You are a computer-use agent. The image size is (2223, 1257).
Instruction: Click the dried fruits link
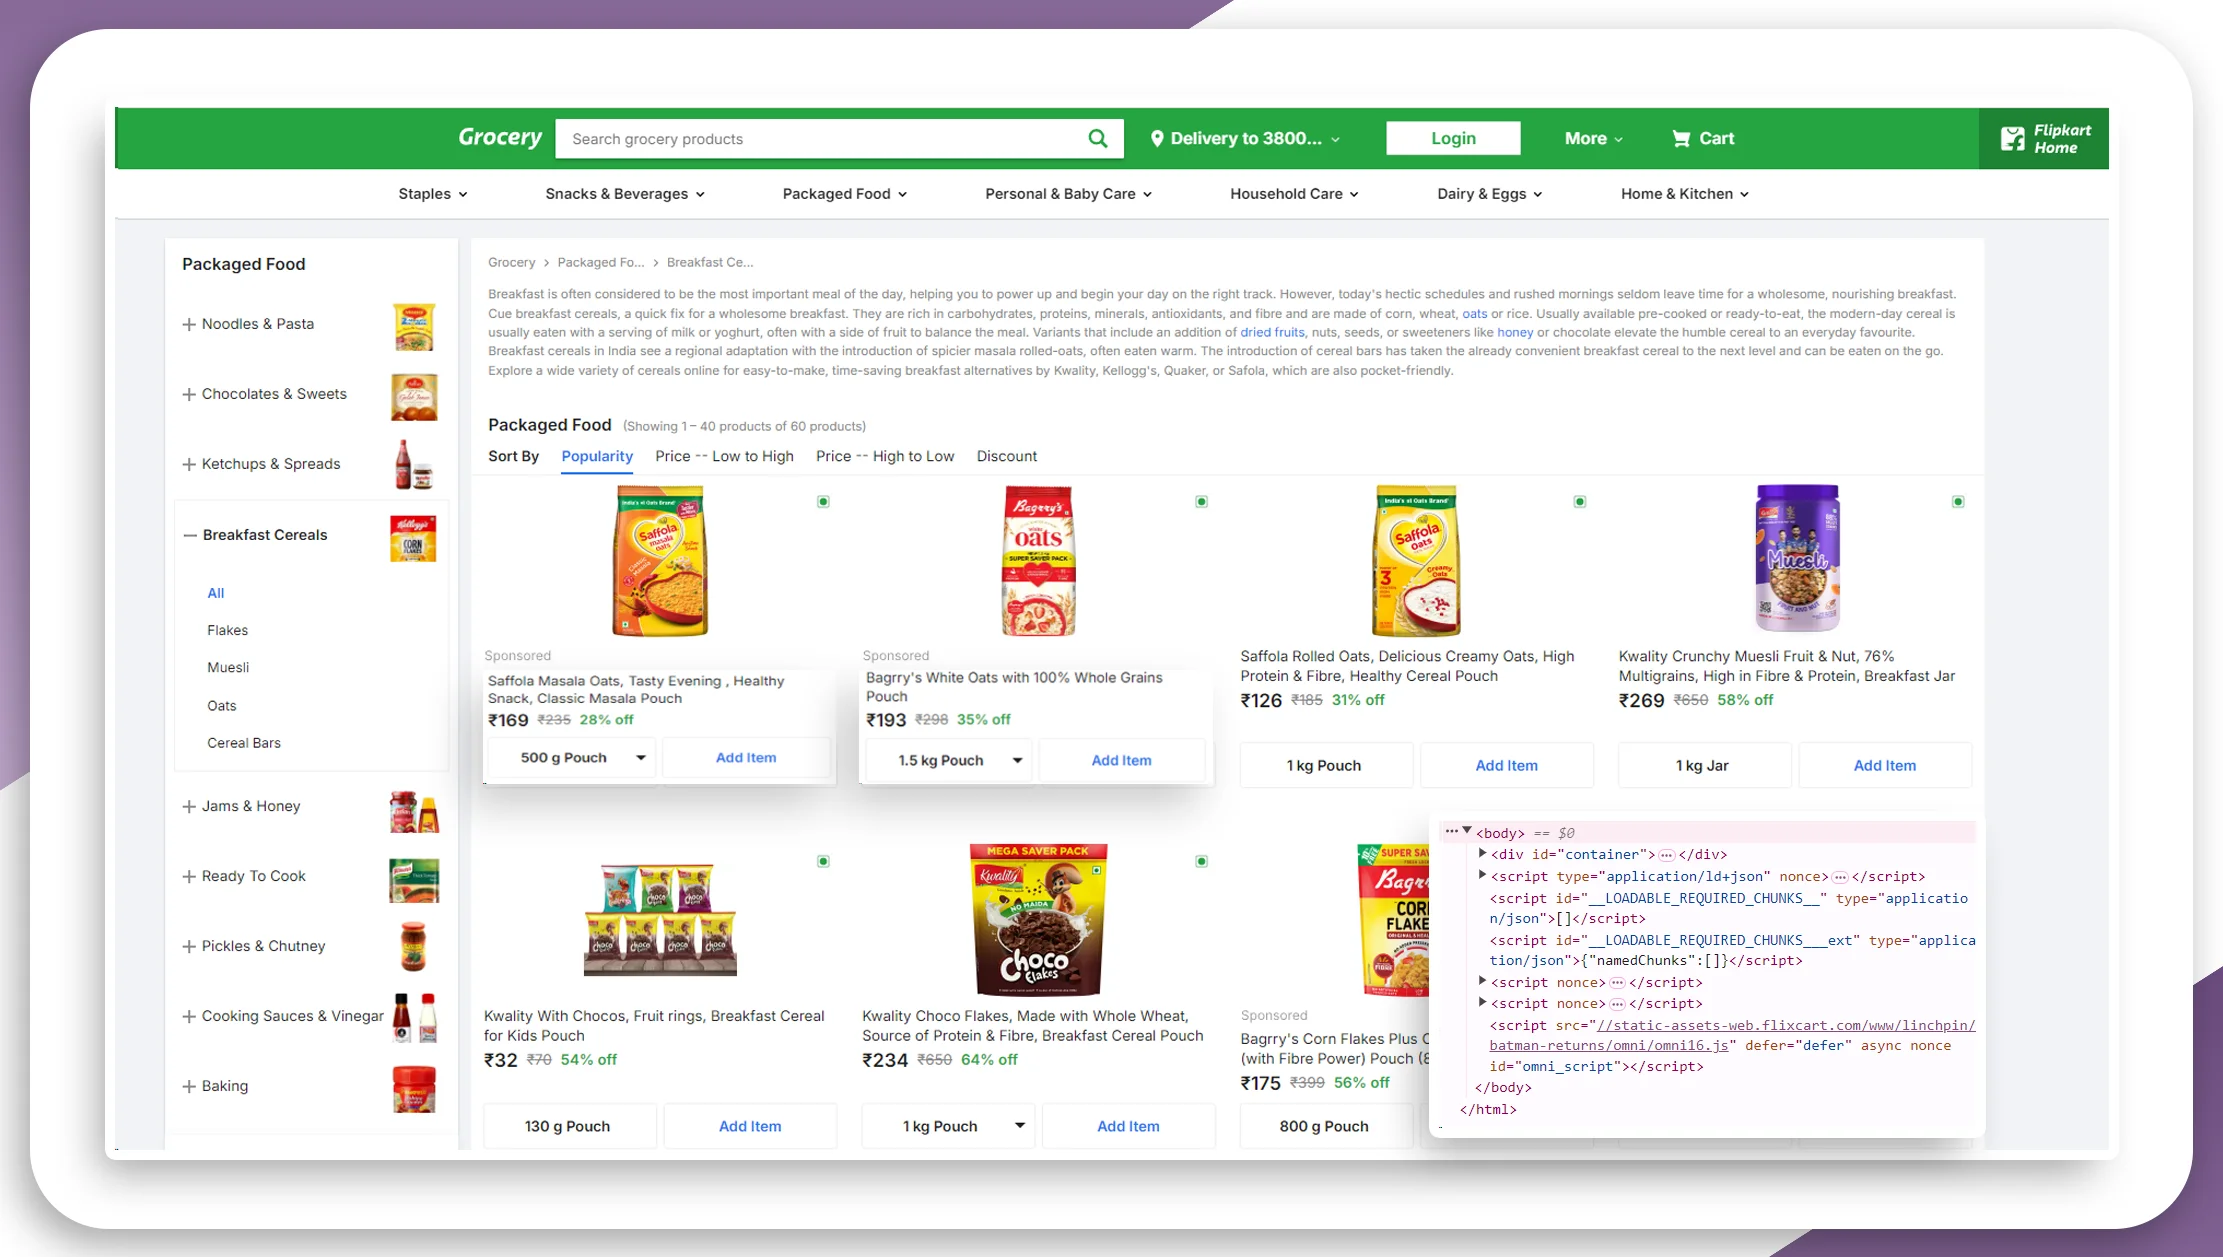click(1272, 332)
